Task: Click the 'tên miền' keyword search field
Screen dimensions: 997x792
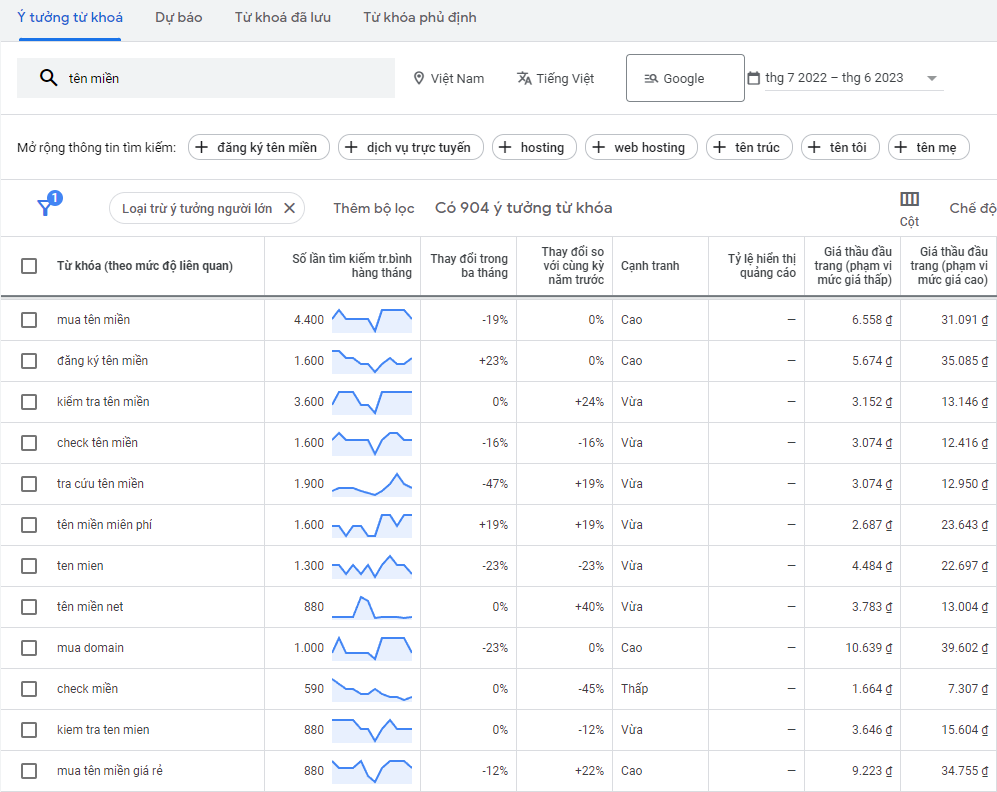Action: (225, 78)
